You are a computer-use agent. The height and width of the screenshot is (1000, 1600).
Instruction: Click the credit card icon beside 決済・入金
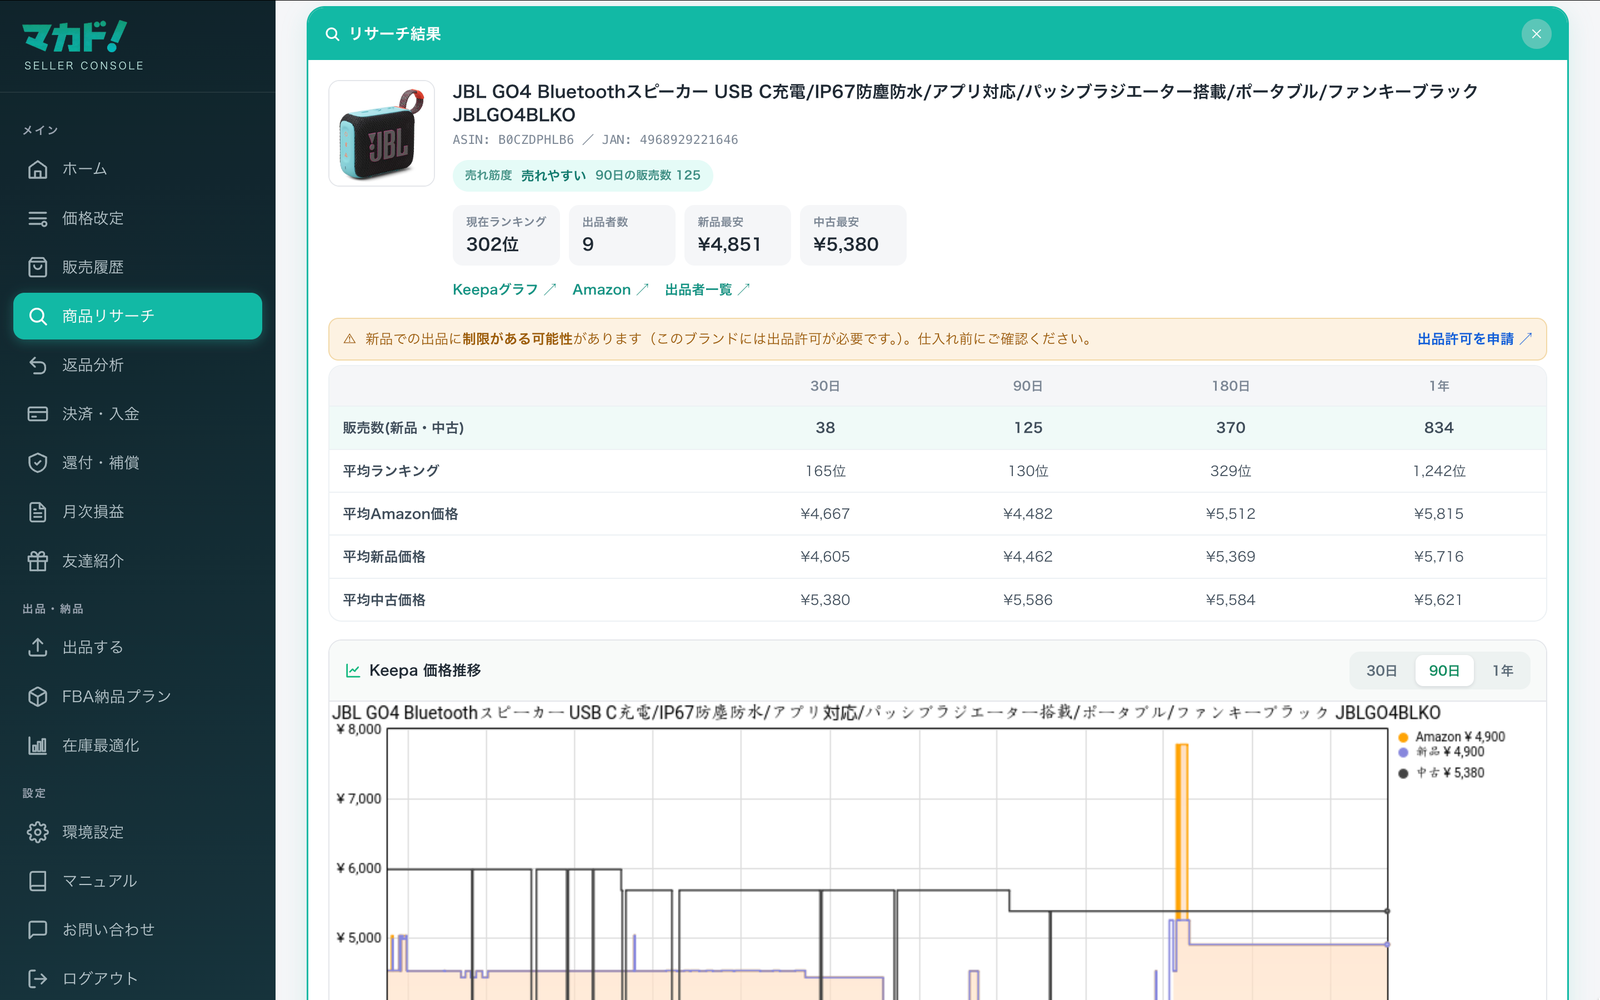[38, 414]
